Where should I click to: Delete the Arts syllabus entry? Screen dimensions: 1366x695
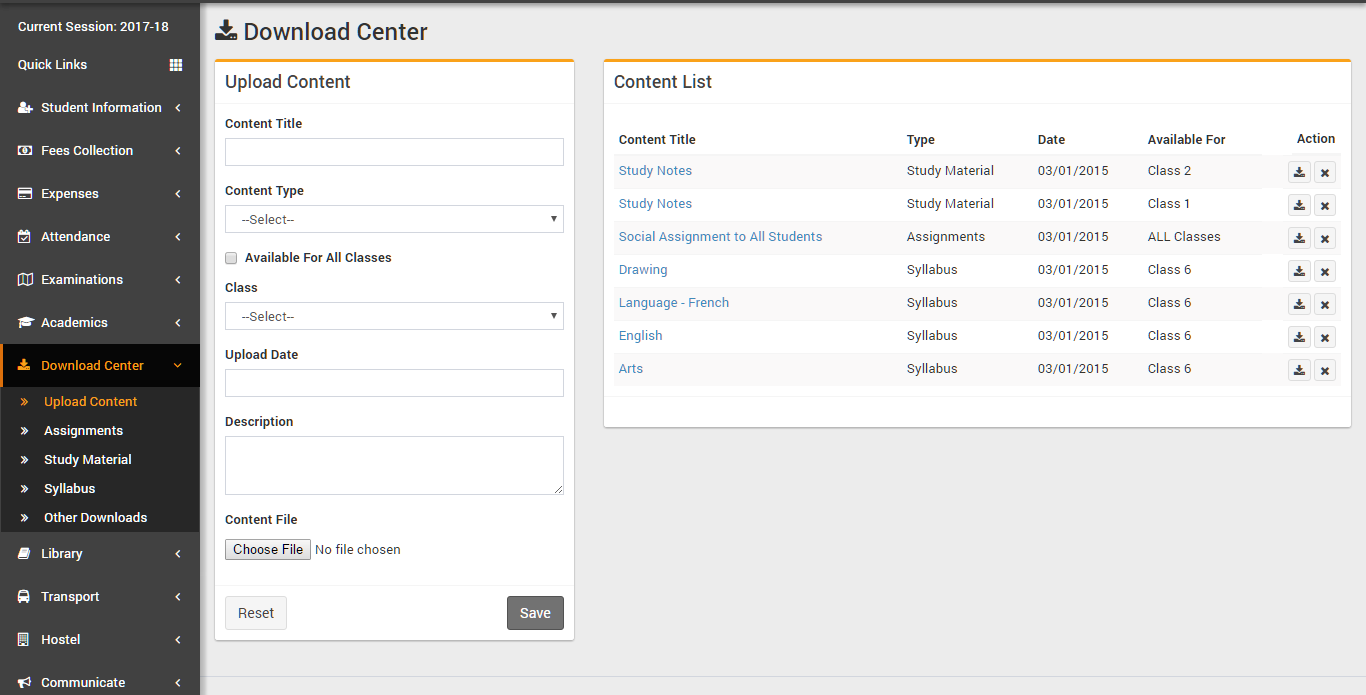coord(1325,370)
